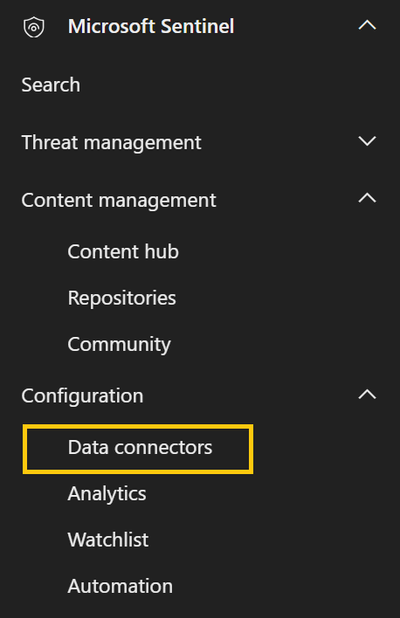This screenshot has width=400, height=618.
Task: Open the highlighted Data connectors item
Action: [x=138, y=449]
